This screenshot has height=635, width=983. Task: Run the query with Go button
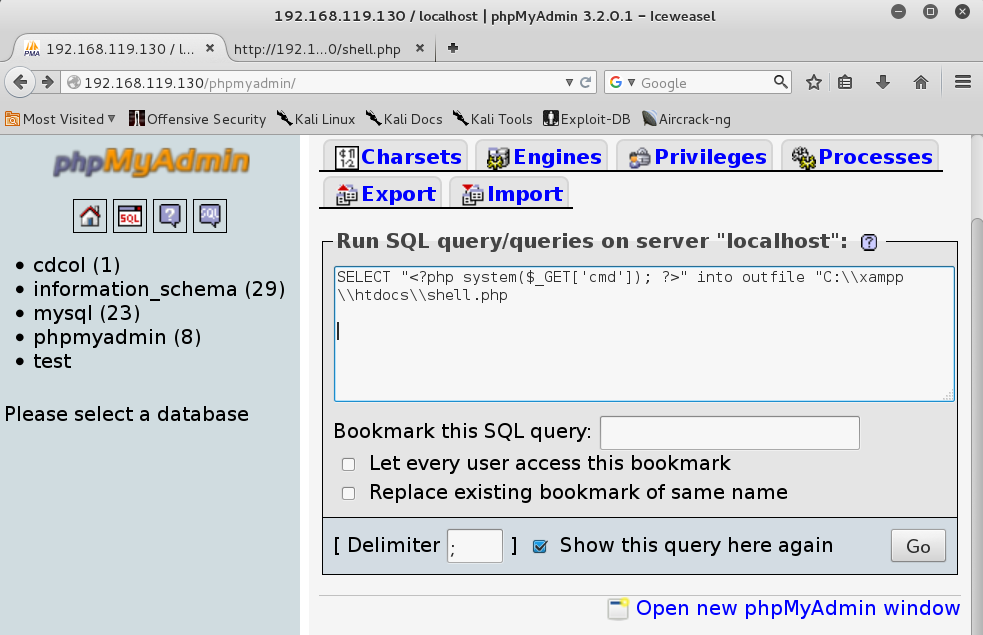coord(918,546)
